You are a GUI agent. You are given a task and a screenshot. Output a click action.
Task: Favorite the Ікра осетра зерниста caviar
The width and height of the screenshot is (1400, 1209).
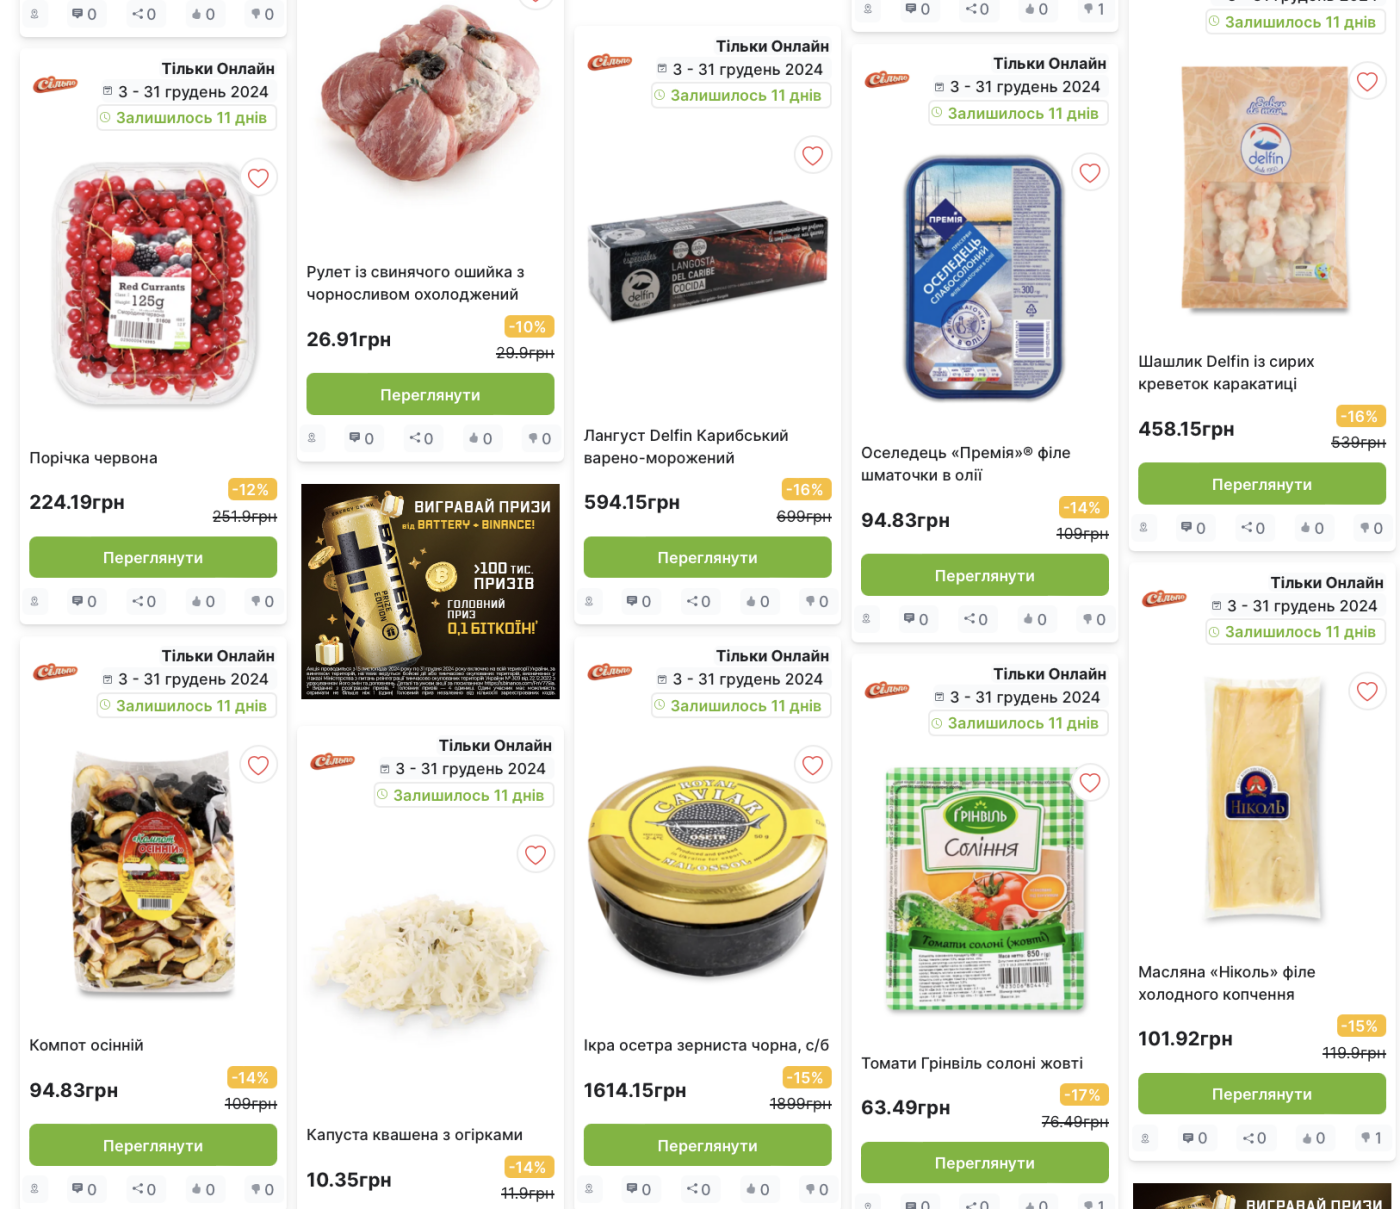813,766
